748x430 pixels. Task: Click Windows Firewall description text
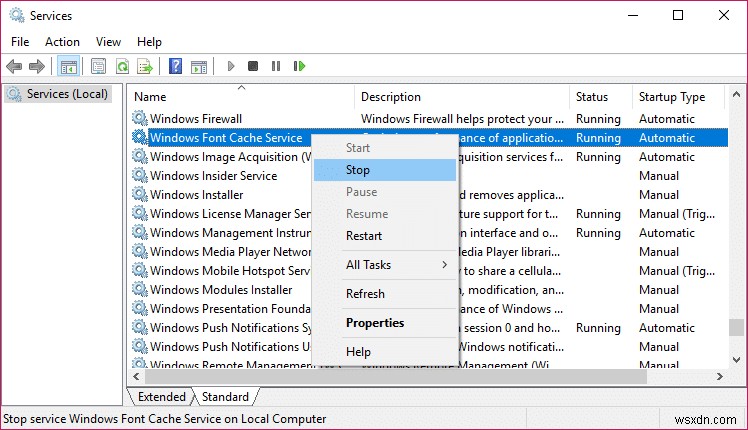coord(462,119)
